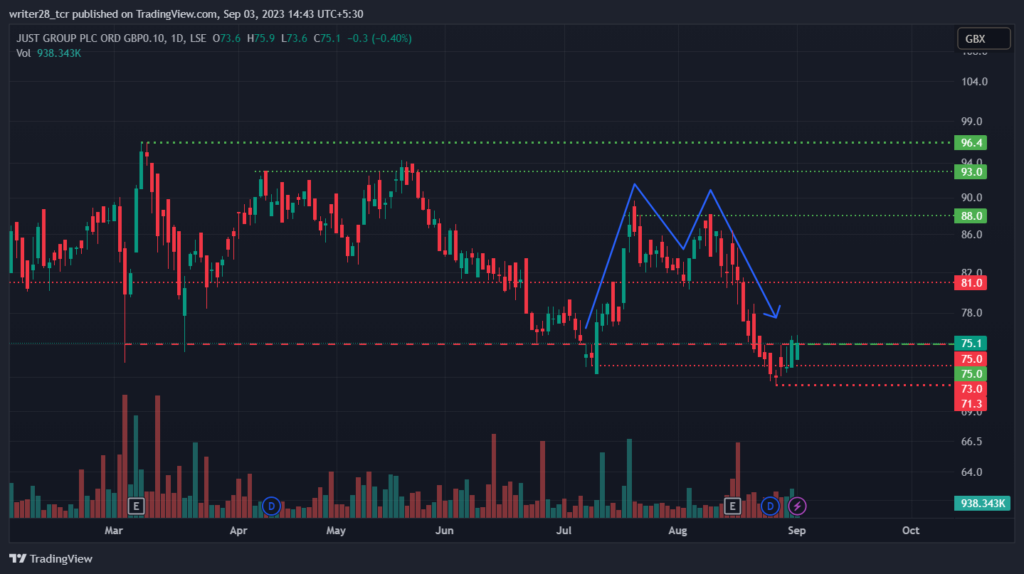Select the 71.3 red price label
1024x574 pixels.
click(x=970, y=404)
